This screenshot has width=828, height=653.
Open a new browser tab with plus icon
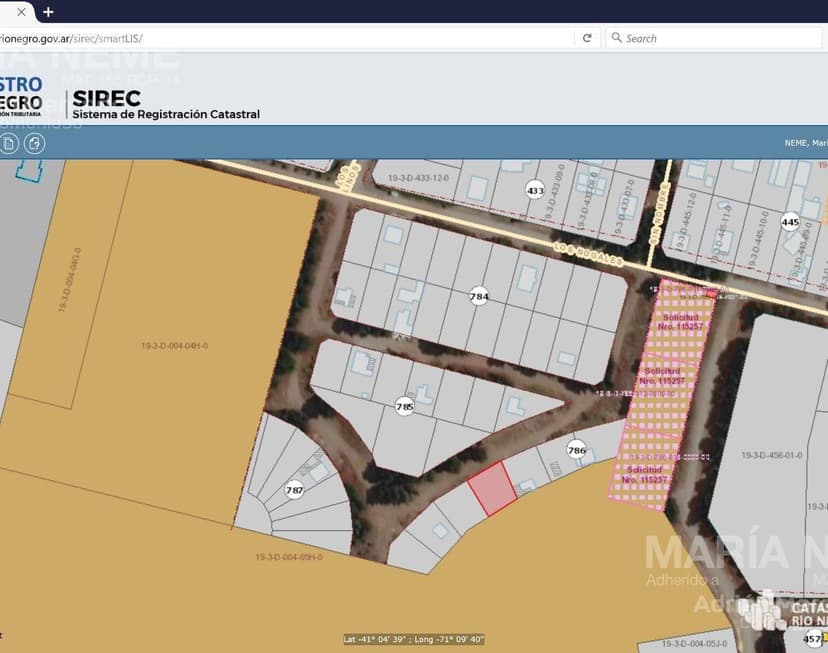pyautogui.click(x=48, y=12)
